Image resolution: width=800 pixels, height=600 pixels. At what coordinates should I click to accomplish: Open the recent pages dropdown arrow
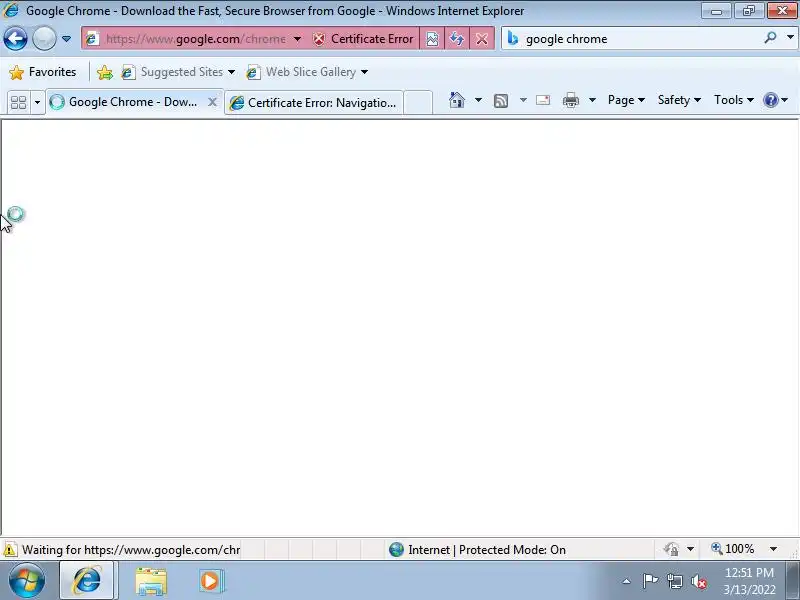point(66,39)
